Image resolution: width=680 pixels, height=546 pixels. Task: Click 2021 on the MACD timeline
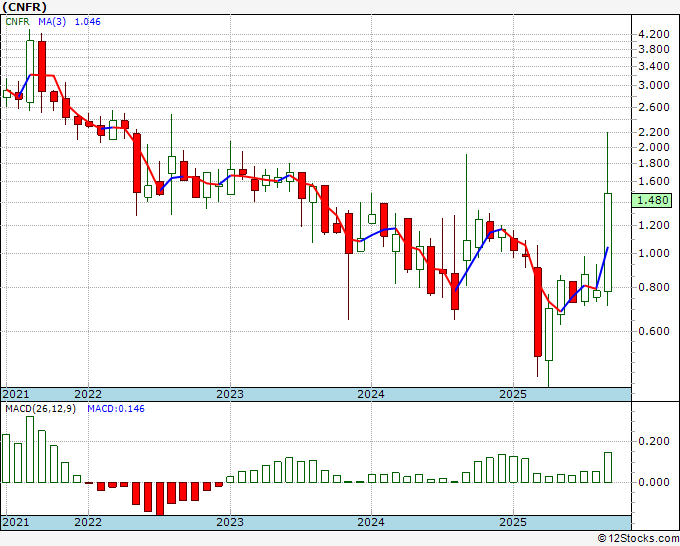(x=16, y=522)
